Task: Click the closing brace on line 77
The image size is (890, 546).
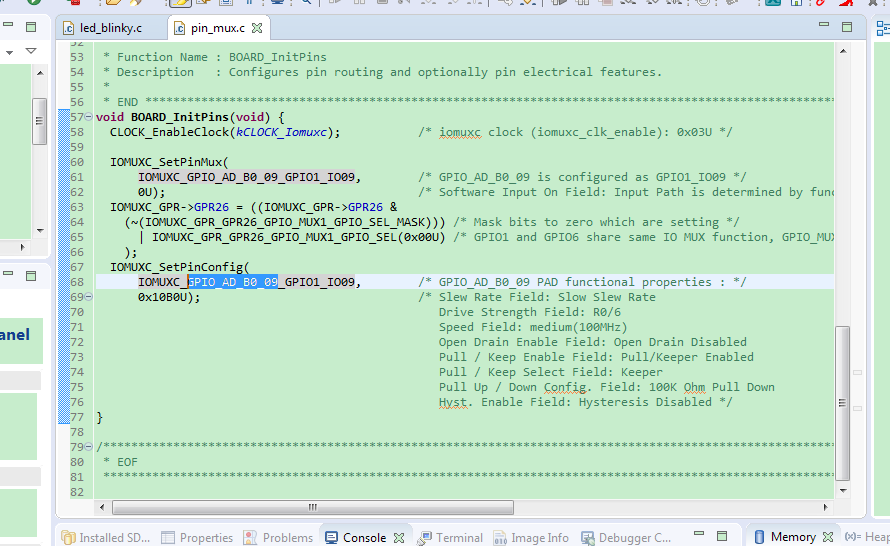Action: (100, 418)
